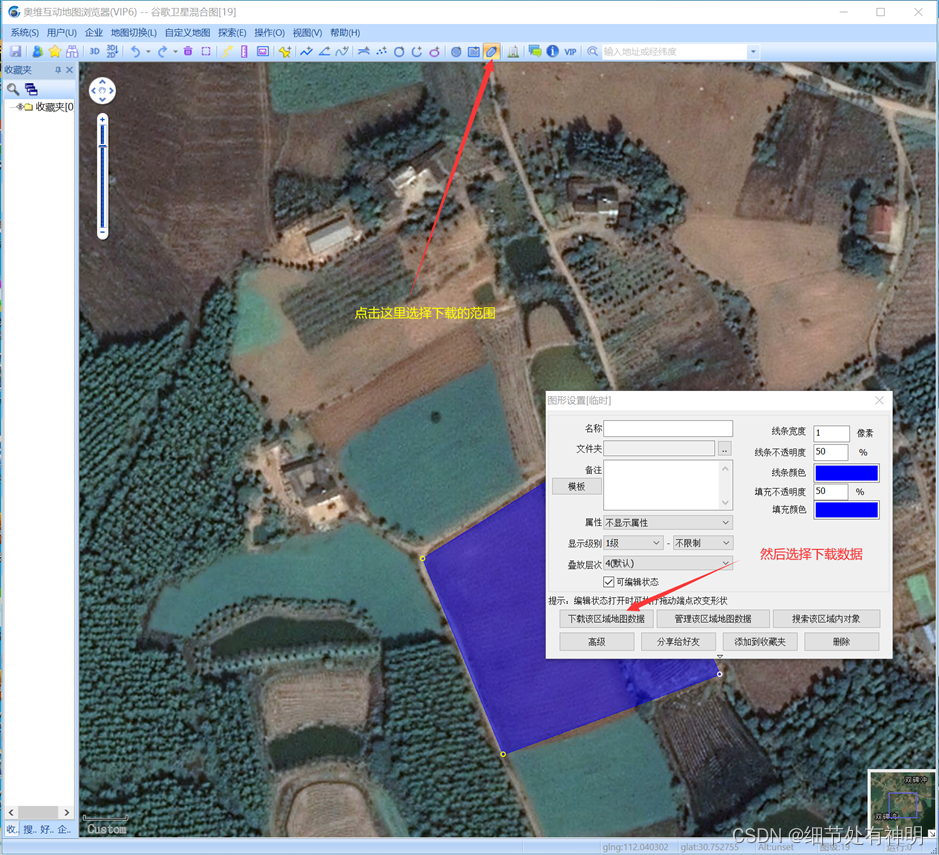Open the chat messages icon
Viewport: 939px width, 855px height.
coord(535,52)
